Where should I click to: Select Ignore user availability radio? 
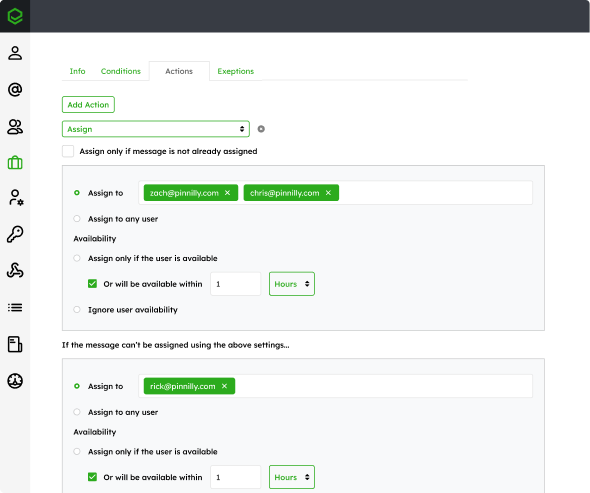tap(77, 310)
